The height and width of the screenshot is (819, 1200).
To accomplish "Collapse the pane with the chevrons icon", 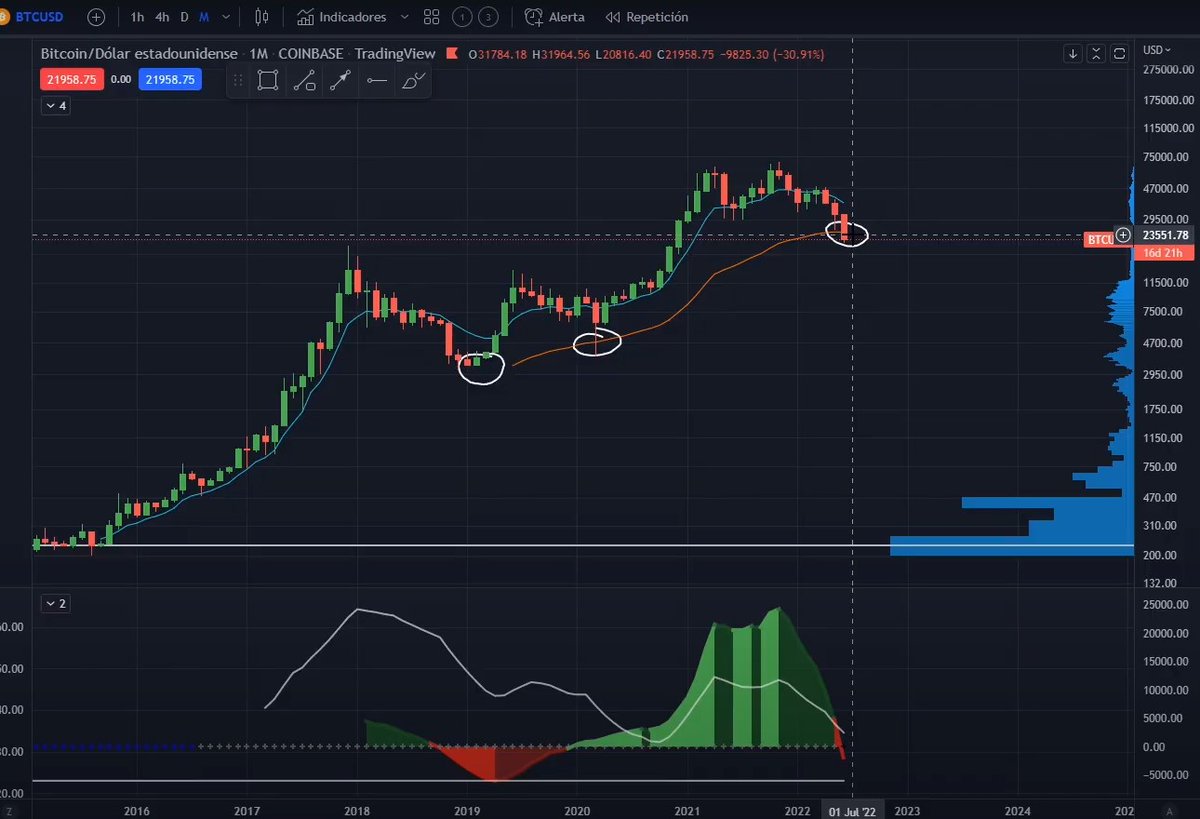I will [1097, 53].
